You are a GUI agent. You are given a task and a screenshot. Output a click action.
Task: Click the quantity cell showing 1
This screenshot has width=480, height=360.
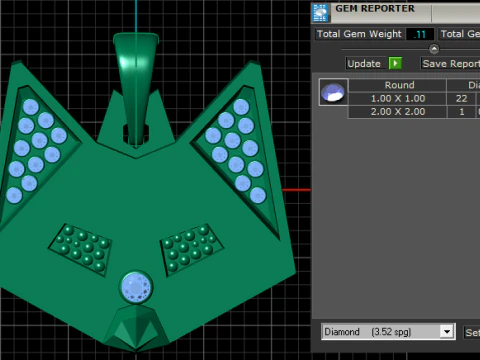(461, 112)
